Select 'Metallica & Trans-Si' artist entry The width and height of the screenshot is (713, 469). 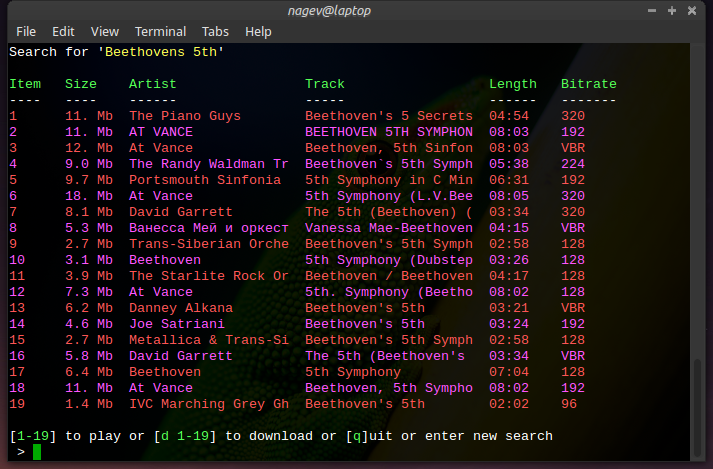click(209, 340)
